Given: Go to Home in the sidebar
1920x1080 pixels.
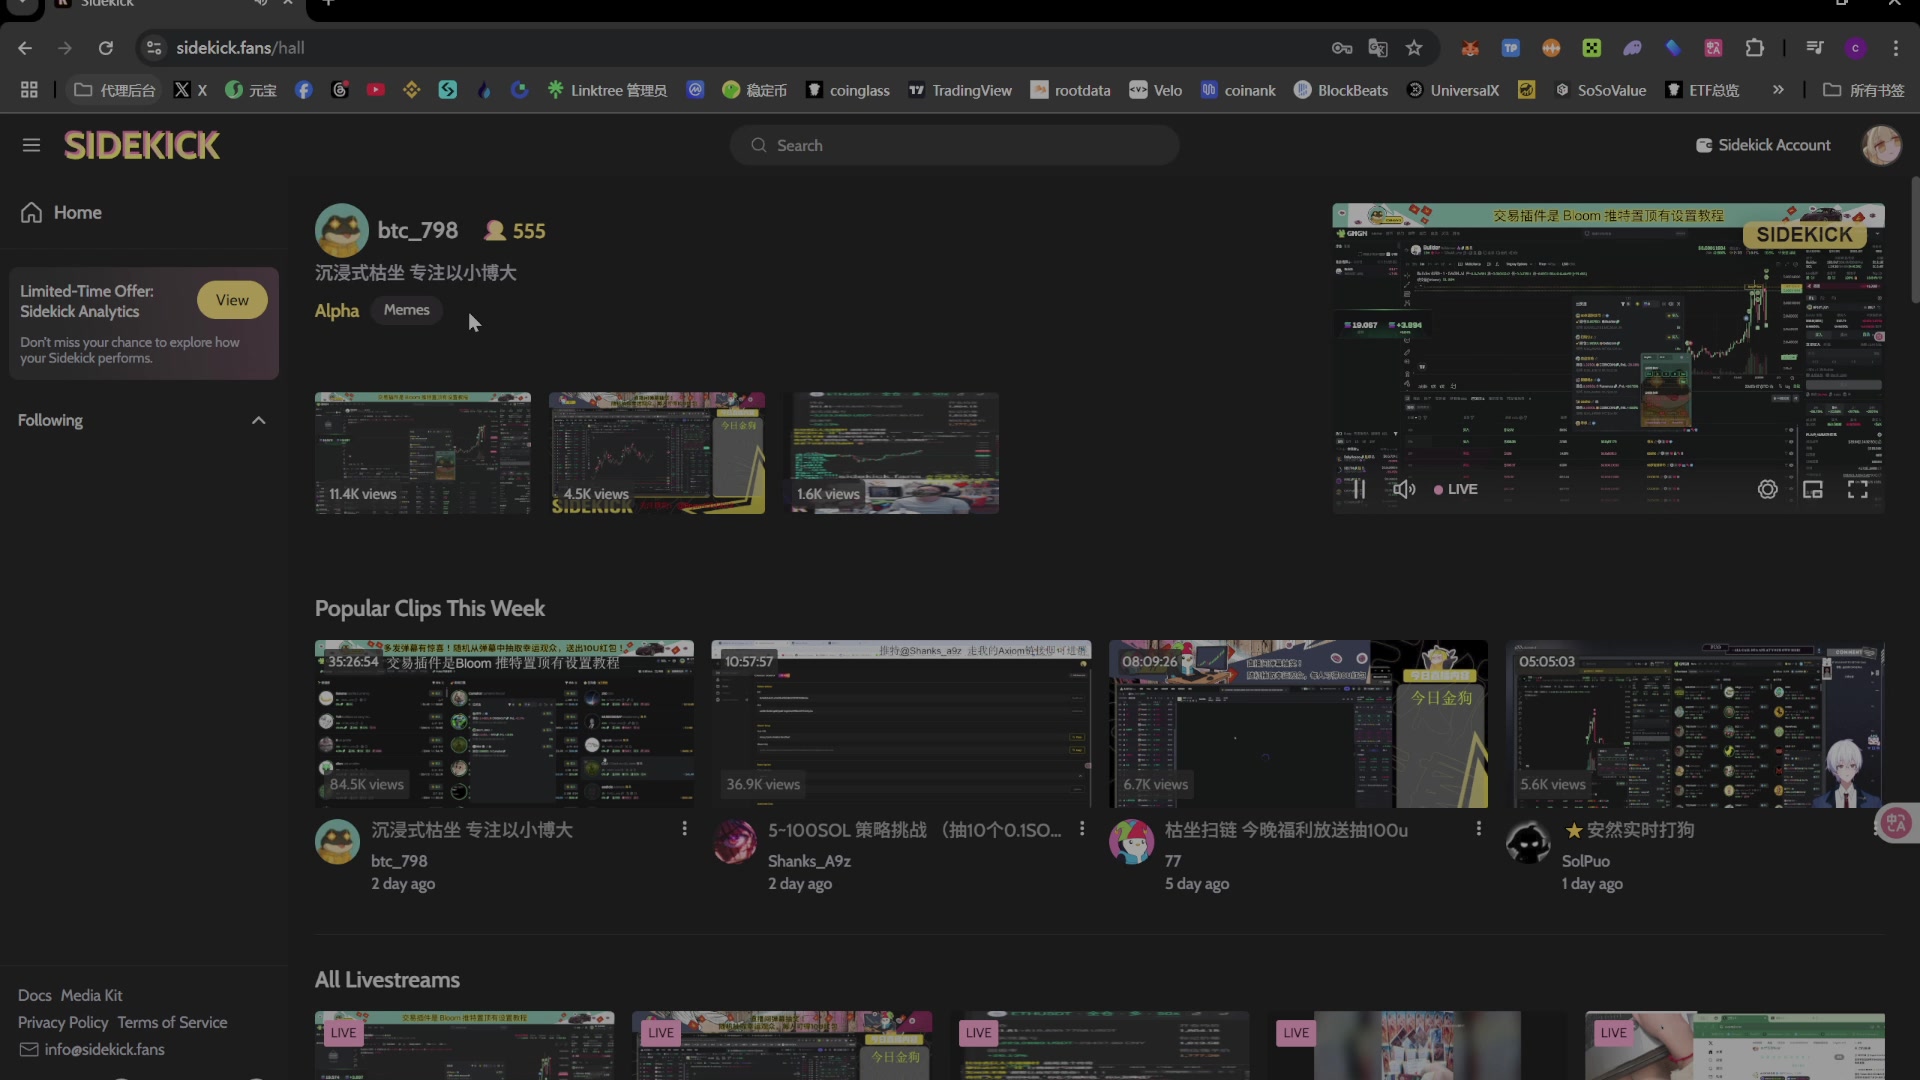Looking at the screenshot, I should click(x=61, y=212).
